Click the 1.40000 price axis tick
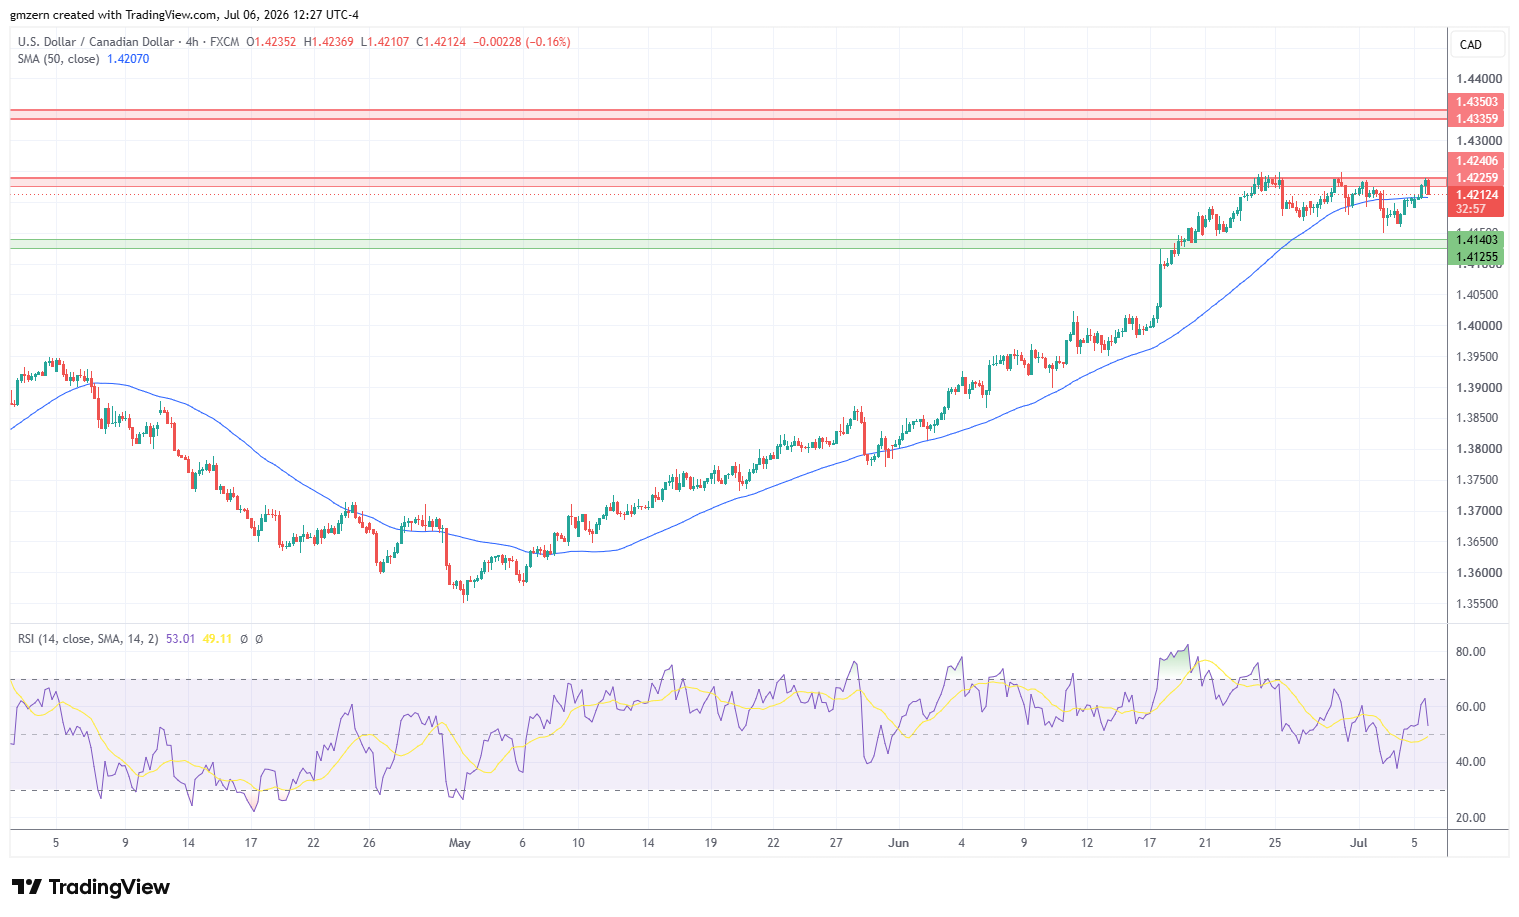The image size is (1519, 917). click(x=1478, y=326)
